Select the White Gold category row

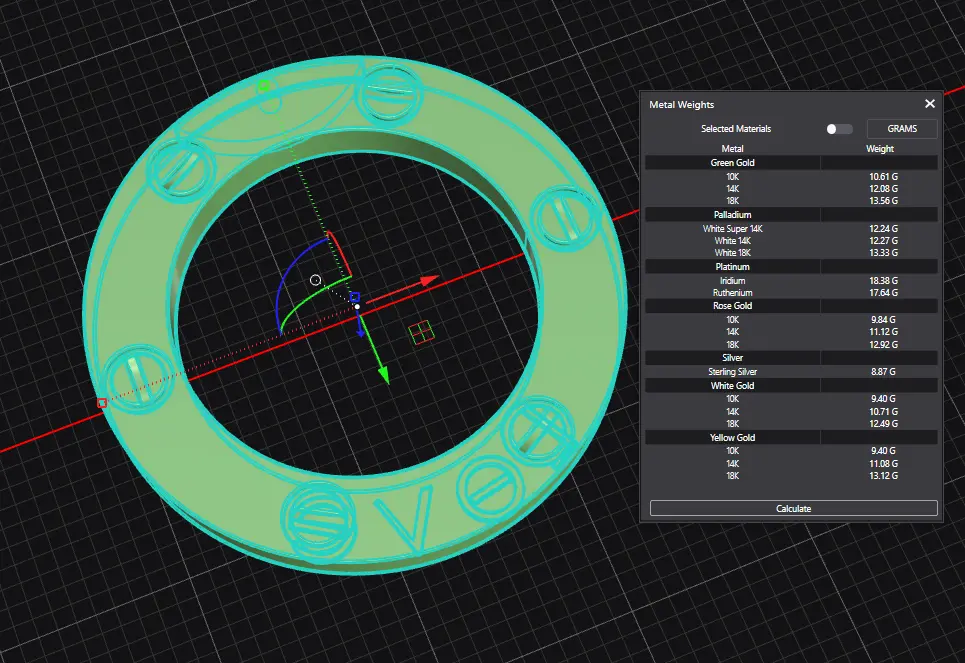point(791,385)
